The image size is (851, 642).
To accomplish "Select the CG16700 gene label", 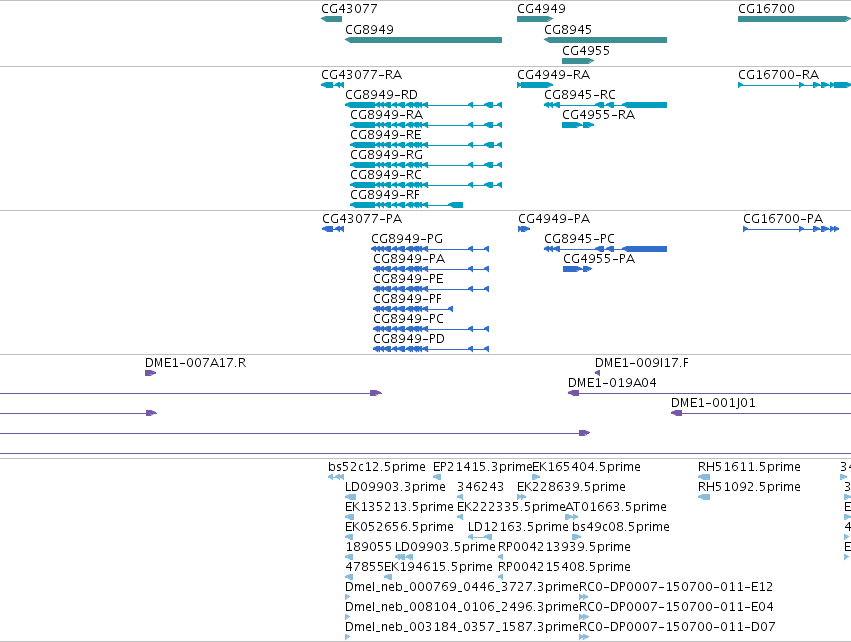I will 766,9.
